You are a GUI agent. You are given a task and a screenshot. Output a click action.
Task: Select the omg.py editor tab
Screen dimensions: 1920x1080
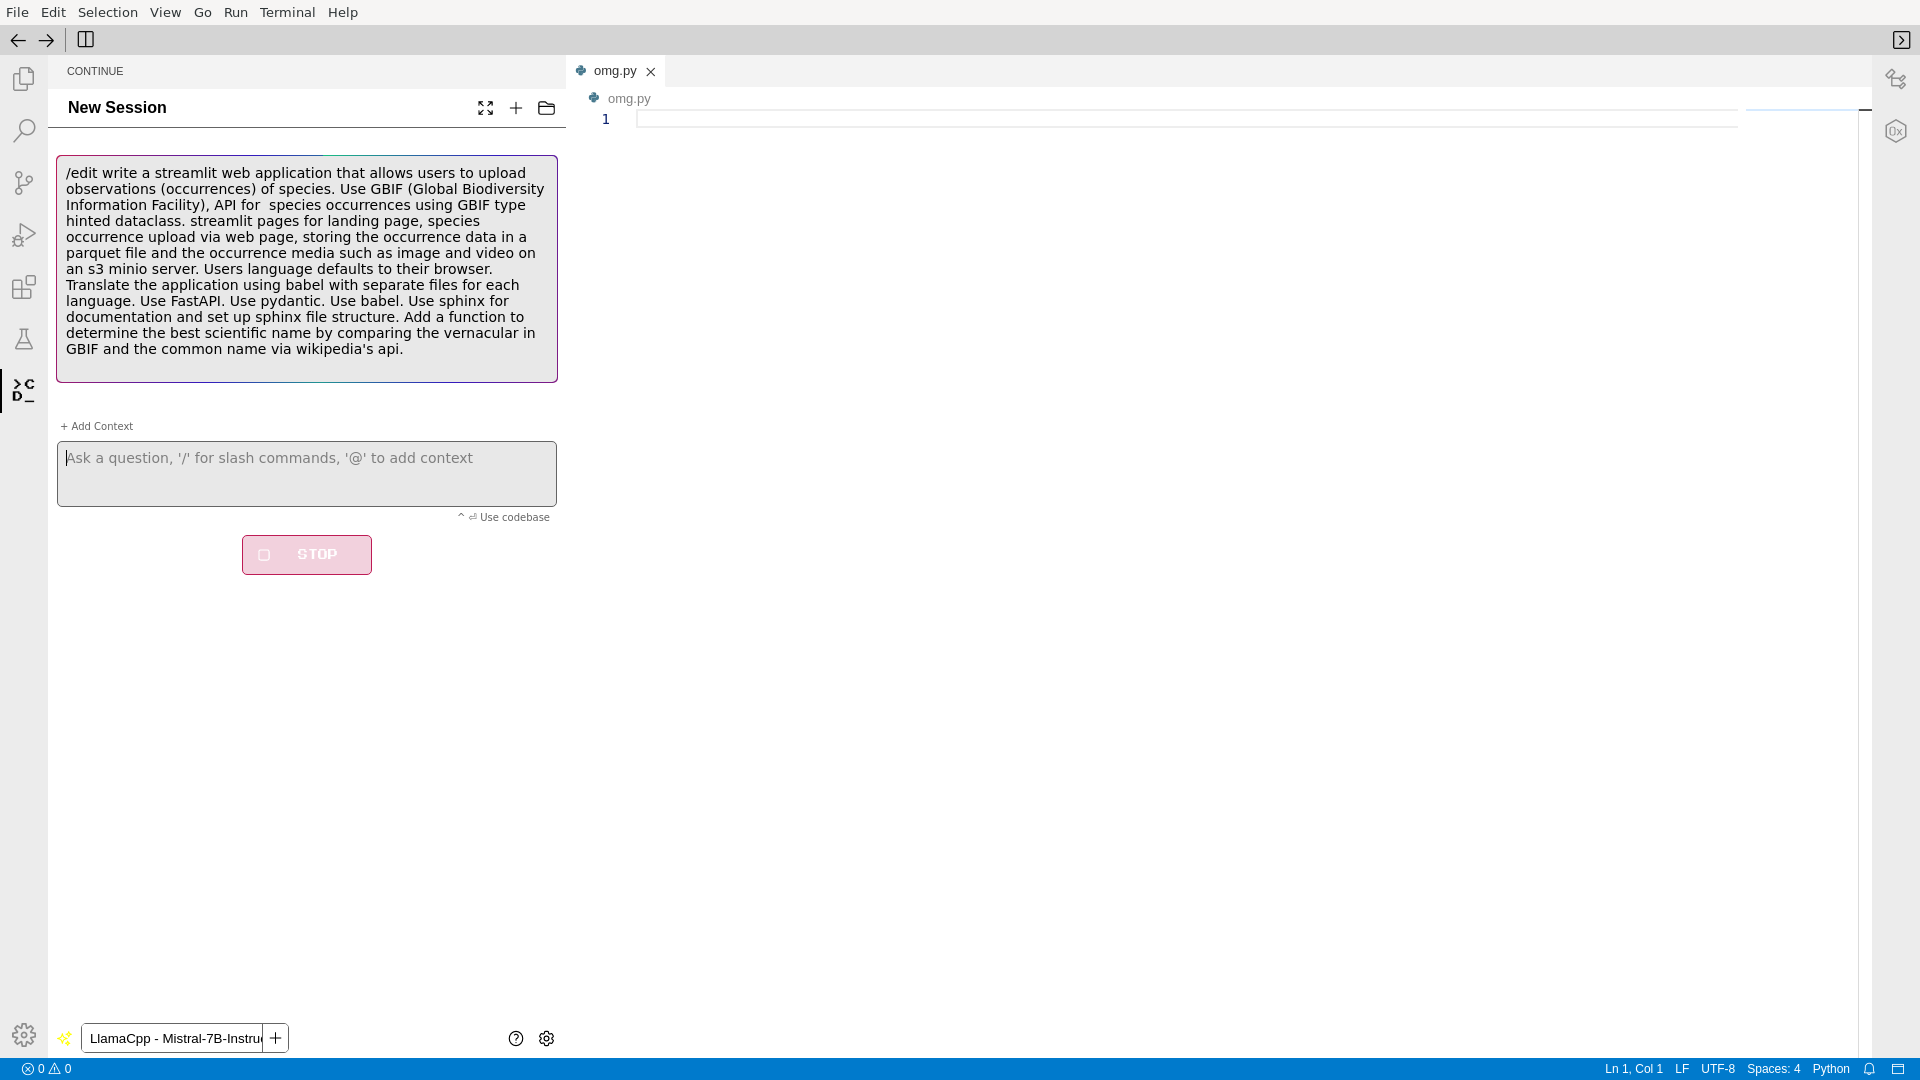(x=614, y=71)
